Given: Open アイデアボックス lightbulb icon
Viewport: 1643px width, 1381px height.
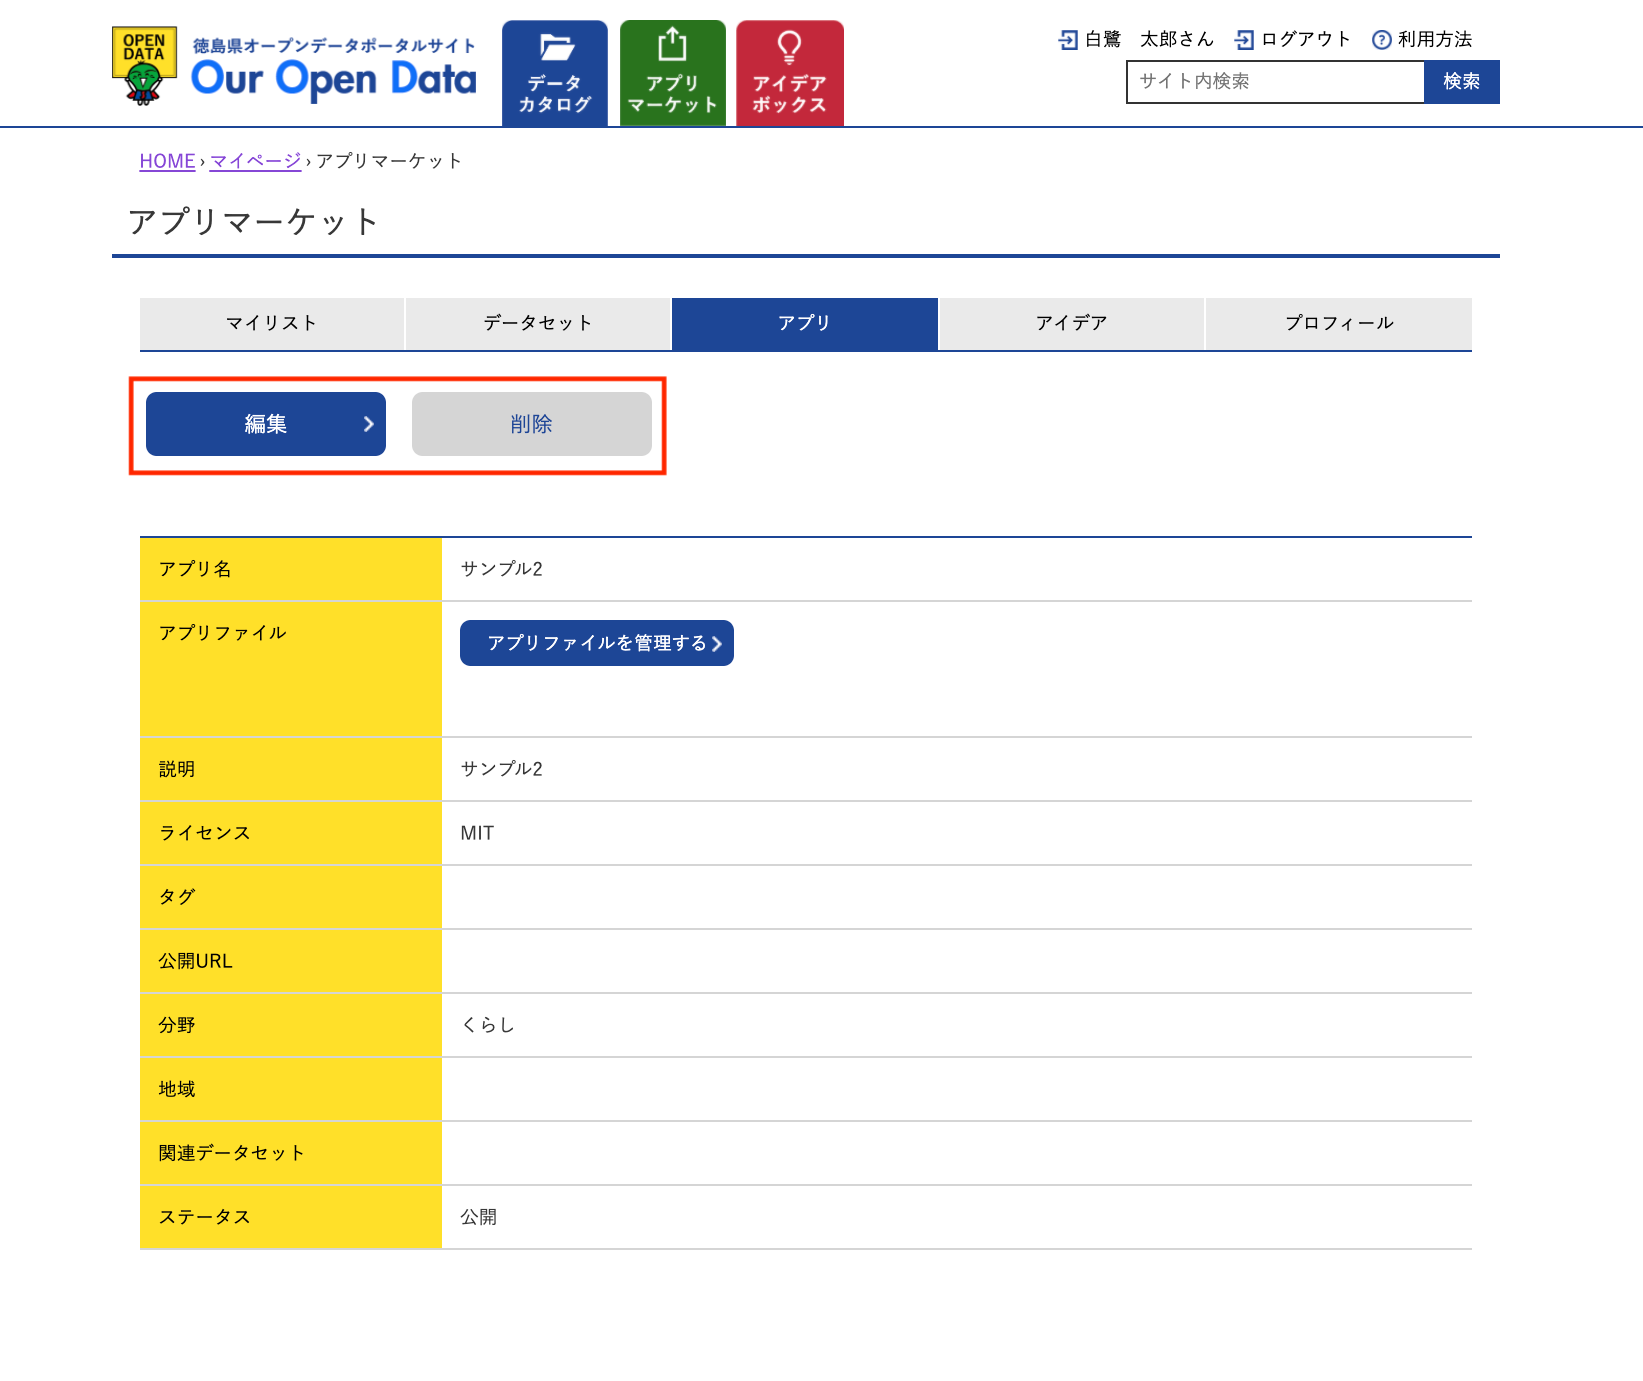Looking at the screenshot, I should tap(790, 46).
